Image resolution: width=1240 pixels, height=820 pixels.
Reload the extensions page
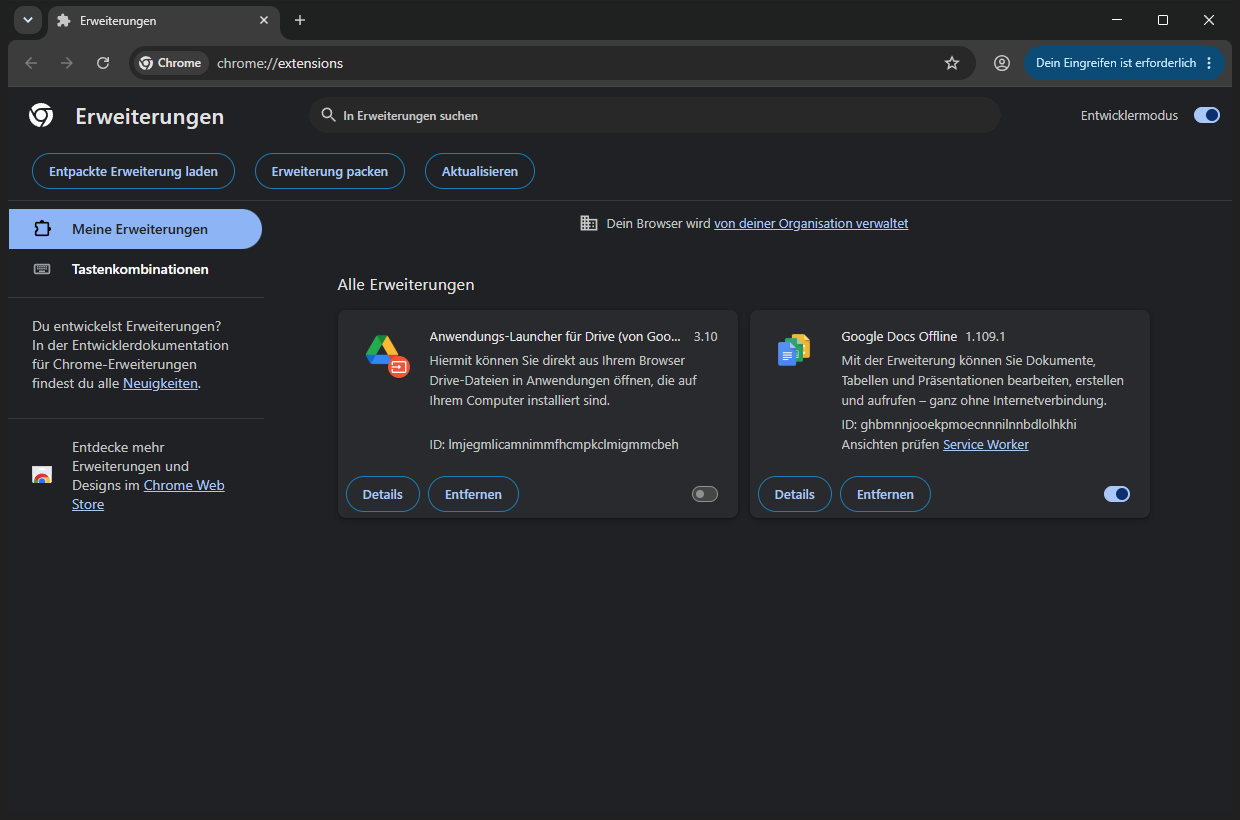point(103,63)
